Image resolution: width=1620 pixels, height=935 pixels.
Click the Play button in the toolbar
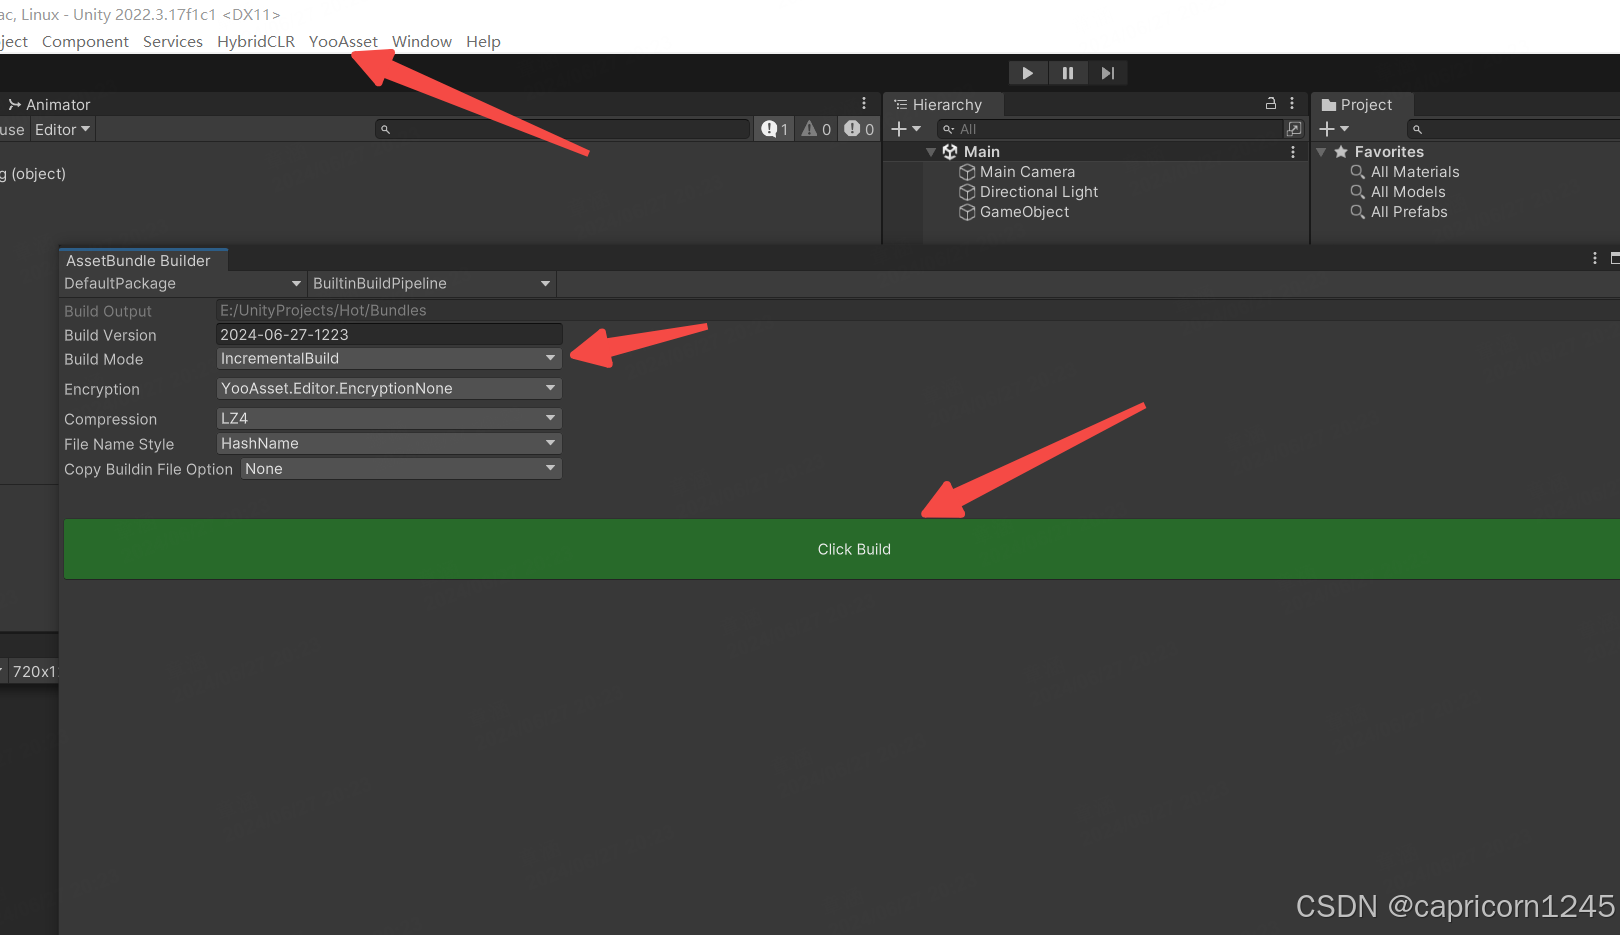[x=1028, y=73]
